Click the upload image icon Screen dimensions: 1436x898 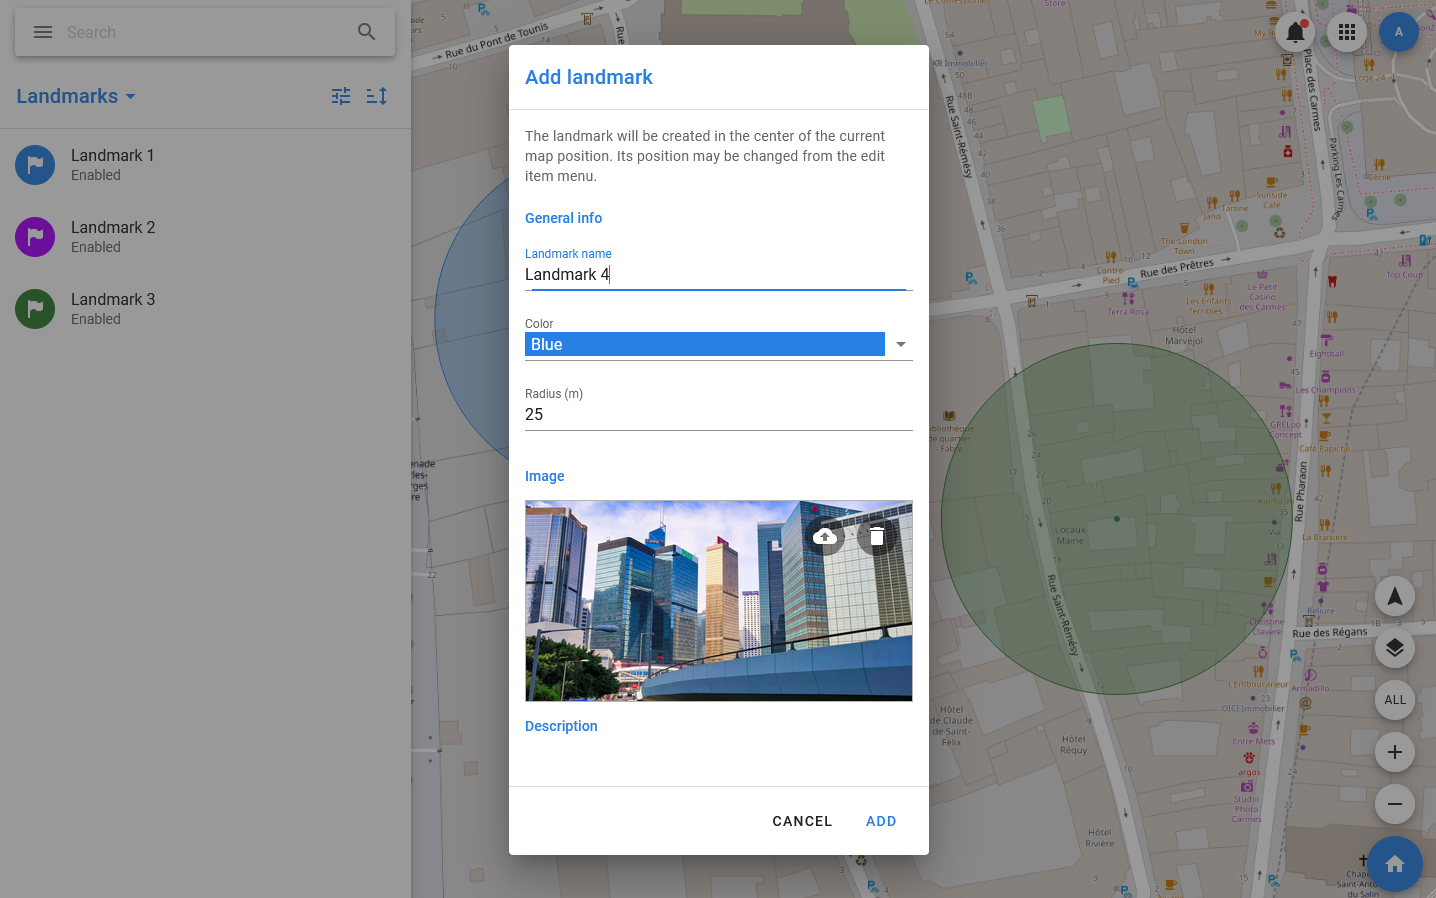tap(825, 537)
